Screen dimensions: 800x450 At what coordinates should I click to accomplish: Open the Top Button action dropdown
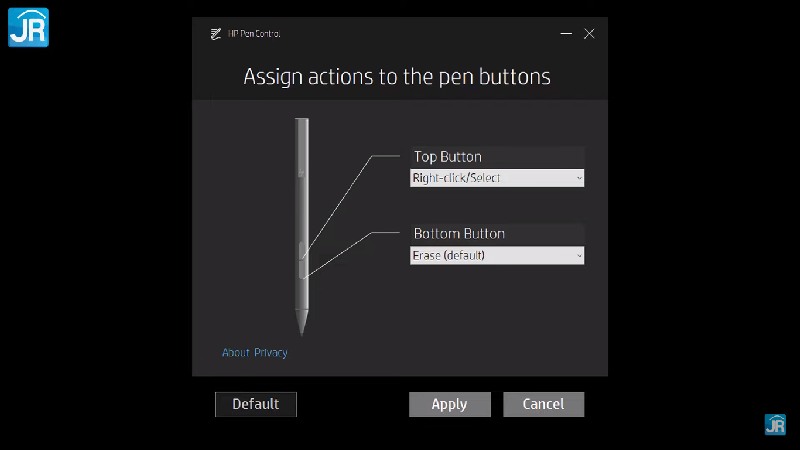point(497,178)
